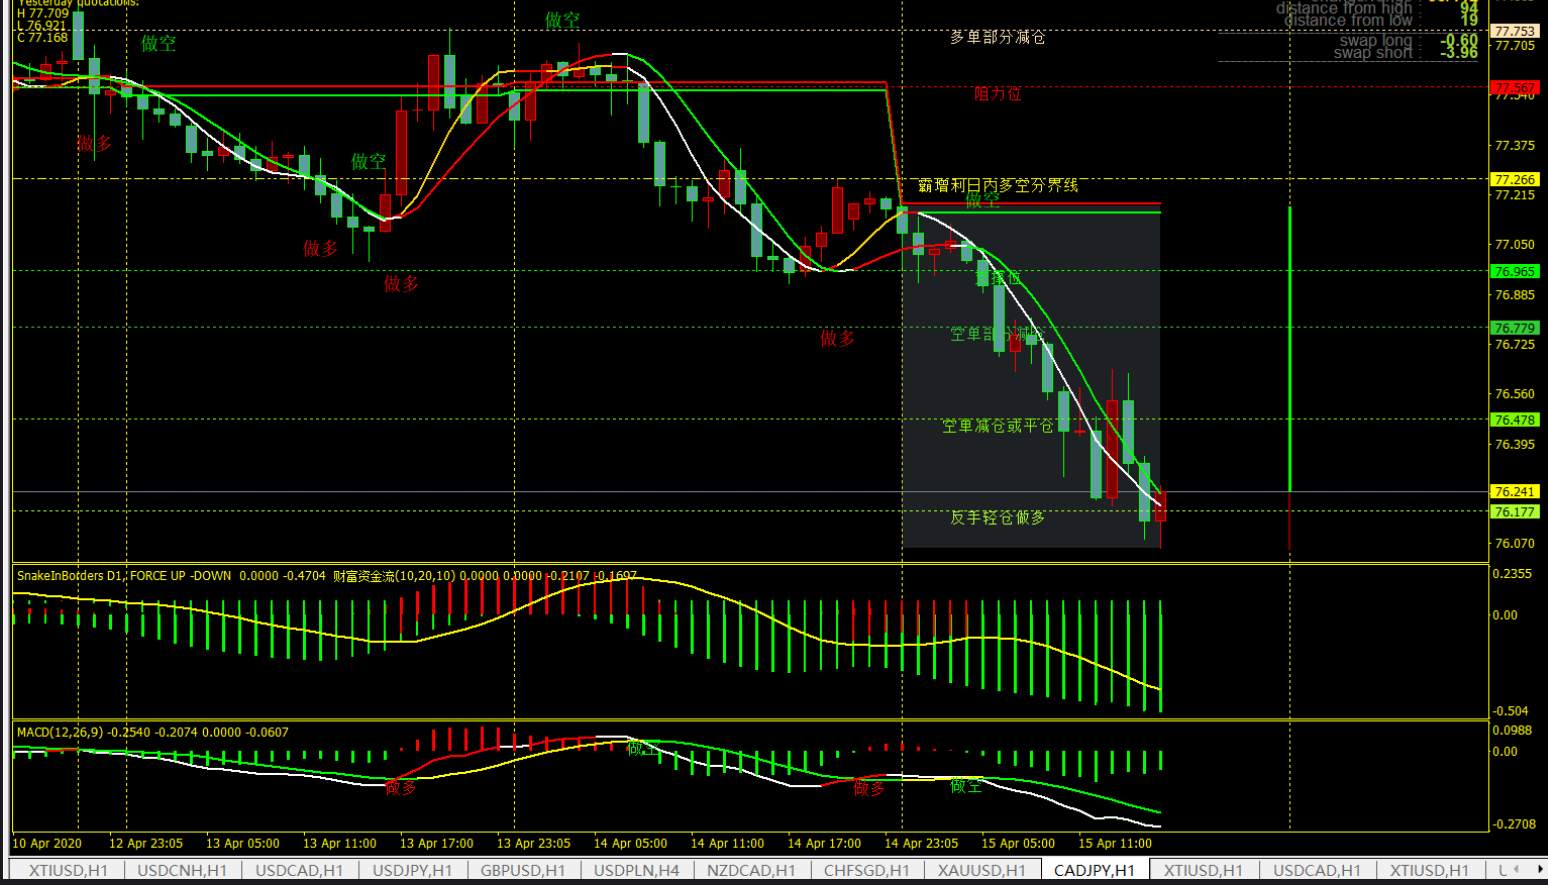Click the 77.753 price level label
This screenshot has height=885, width=1548.
(1514, 31)
